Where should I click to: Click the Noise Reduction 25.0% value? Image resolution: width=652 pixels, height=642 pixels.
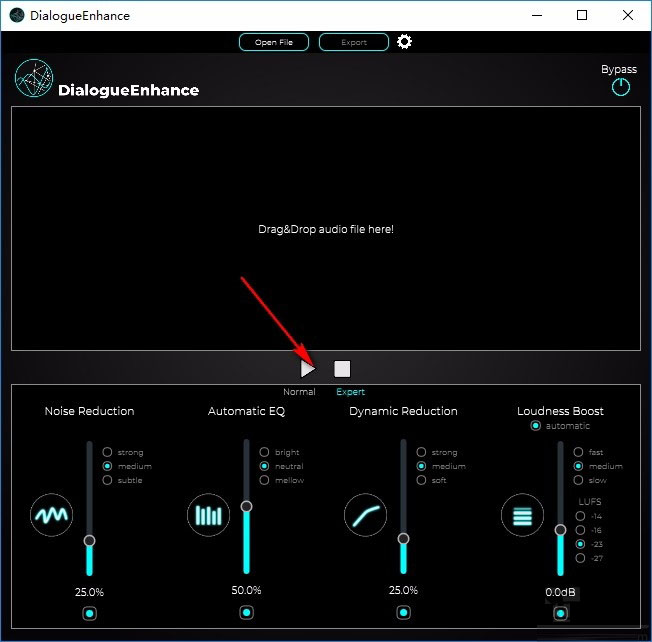tap(89, 592)
